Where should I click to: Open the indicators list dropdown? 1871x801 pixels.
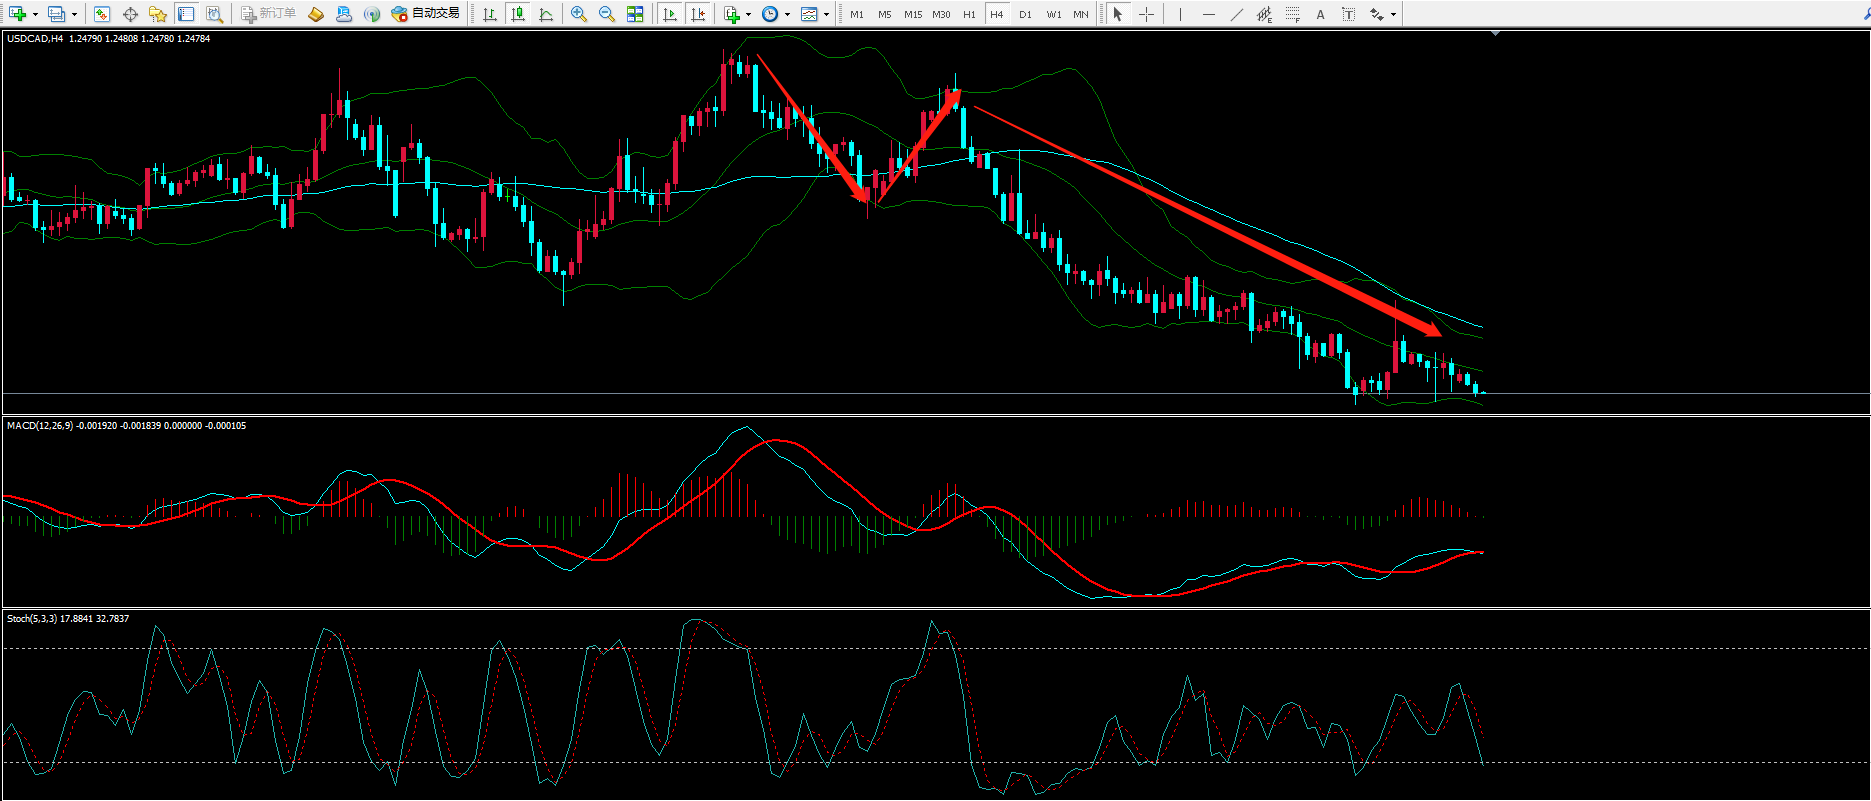(748, 14)
